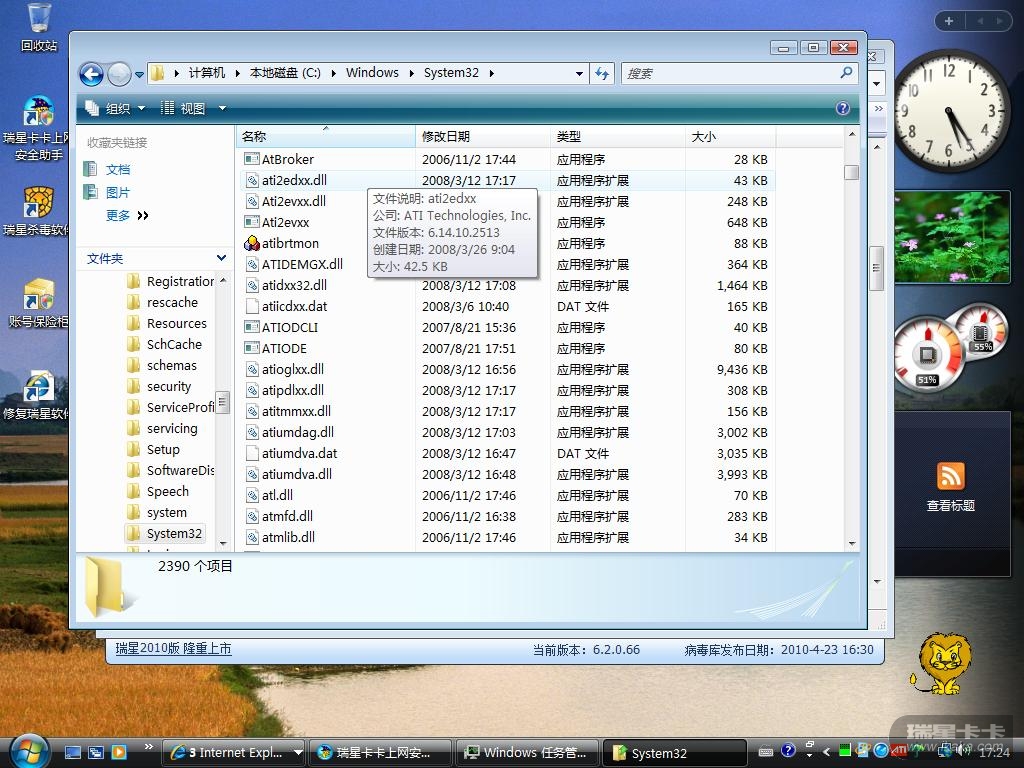Click the lion mascot desktop icon

942,662
